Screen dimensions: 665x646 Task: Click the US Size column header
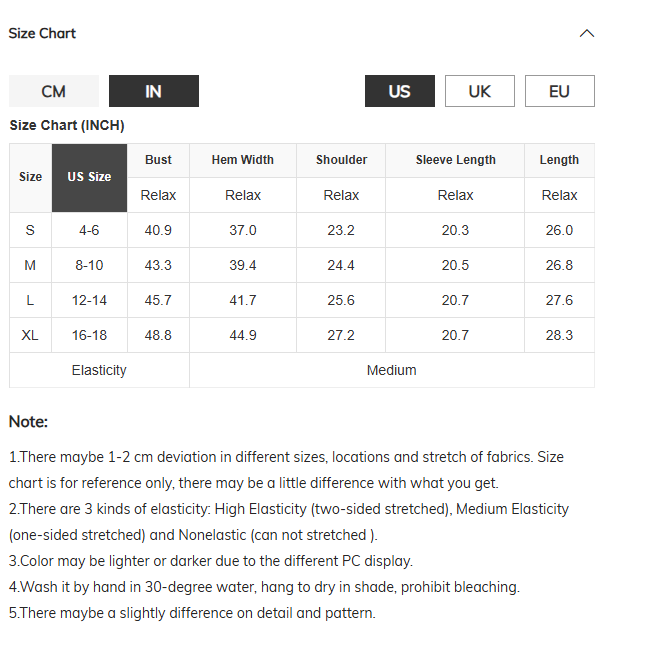[89, 178]
